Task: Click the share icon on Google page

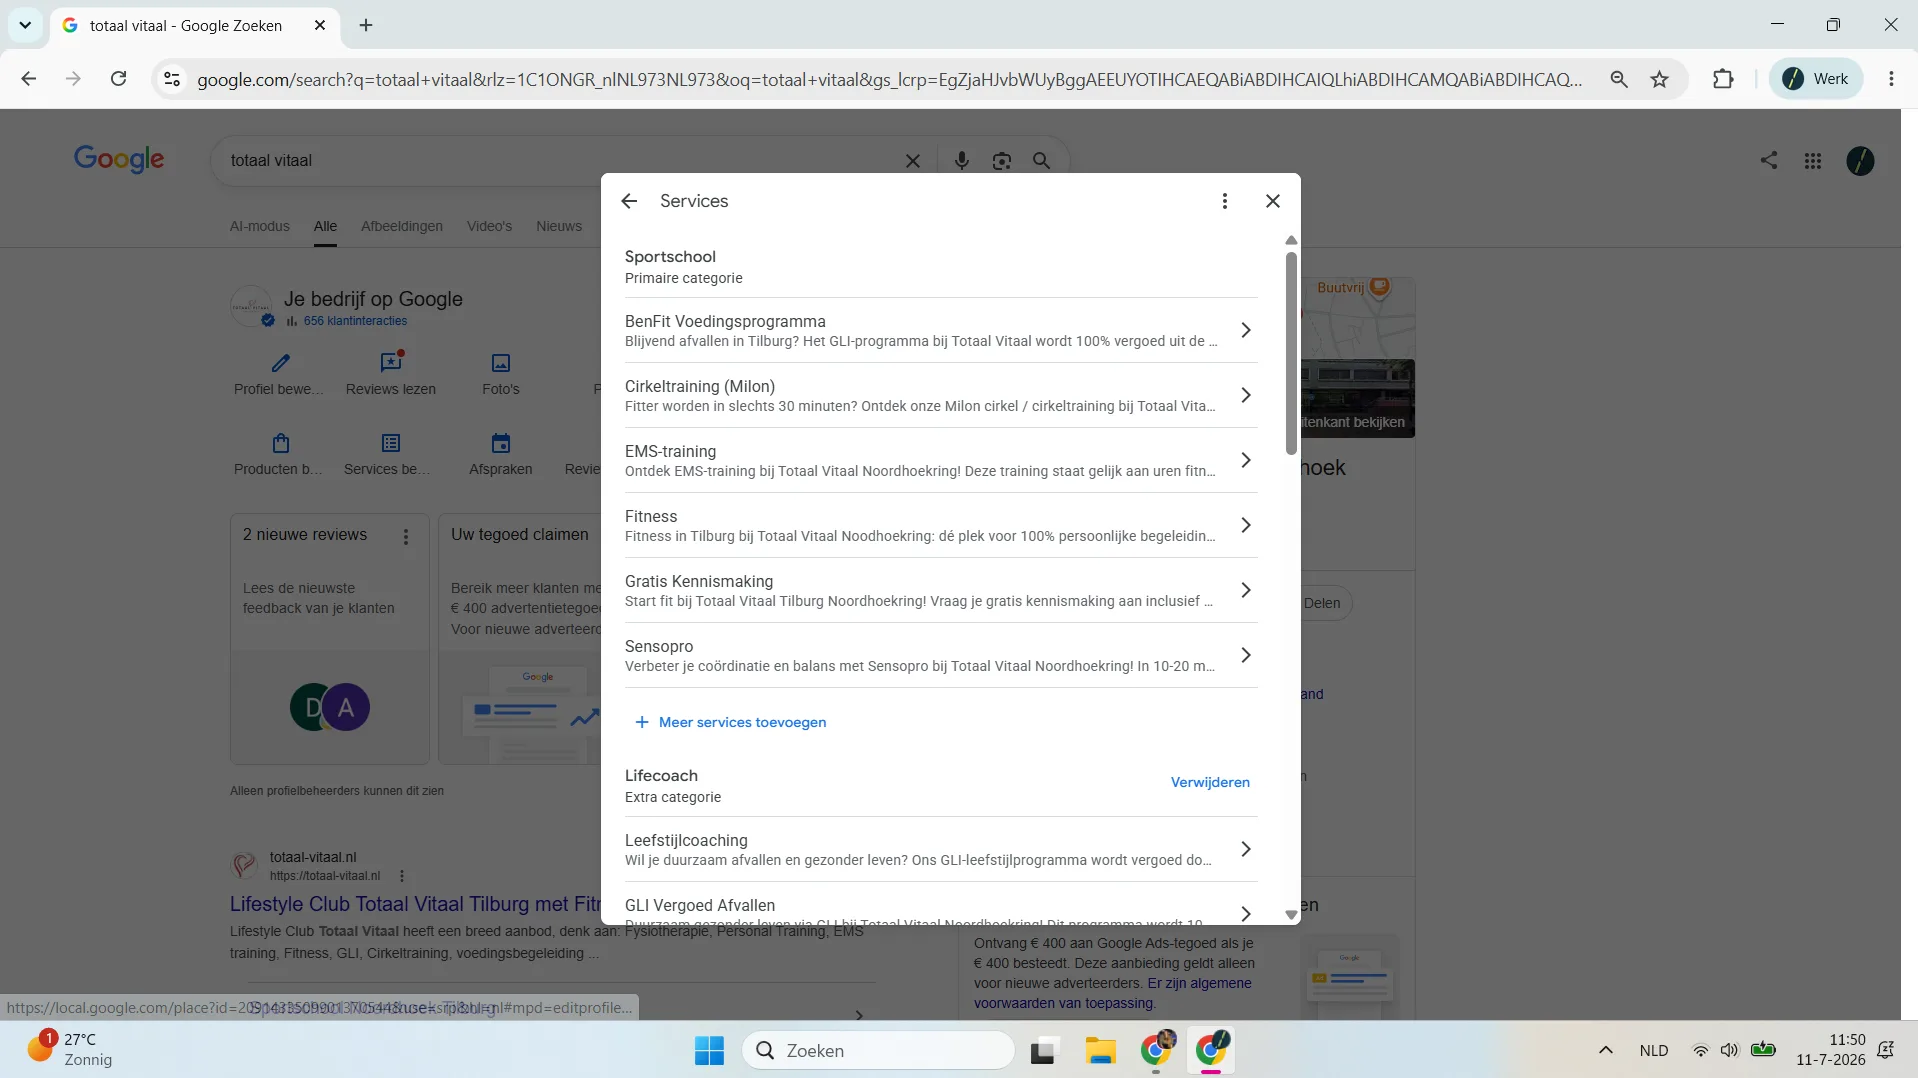Action: click(1768, 160)
